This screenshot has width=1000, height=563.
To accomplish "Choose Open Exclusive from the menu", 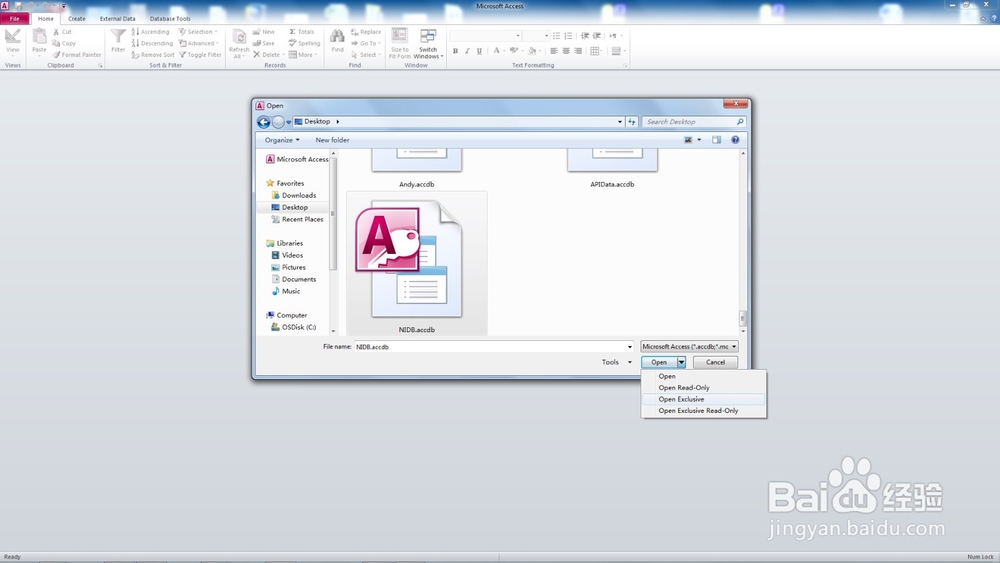I will tap(703, 399).
